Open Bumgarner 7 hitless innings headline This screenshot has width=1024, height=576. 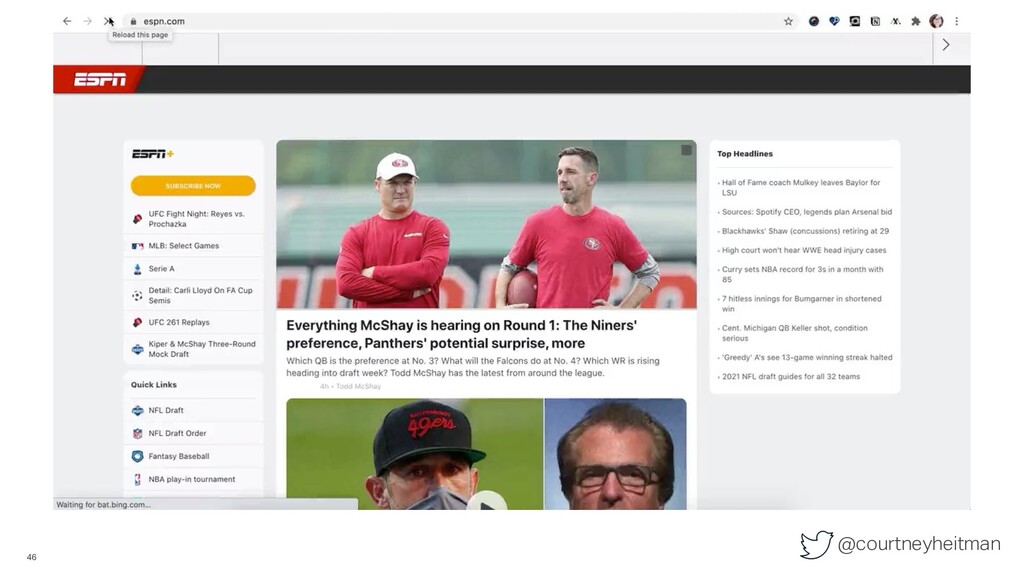(801, 304)
